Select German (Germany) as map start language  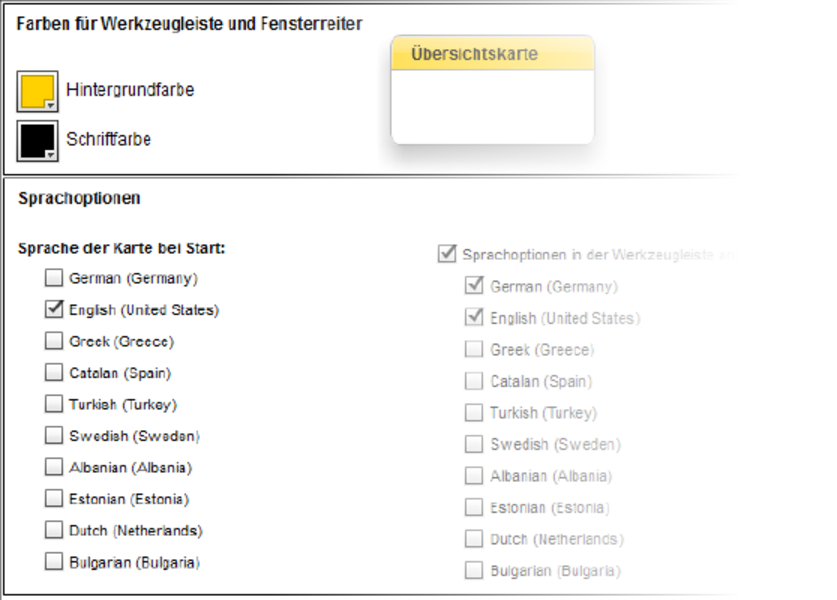[54, 278]
